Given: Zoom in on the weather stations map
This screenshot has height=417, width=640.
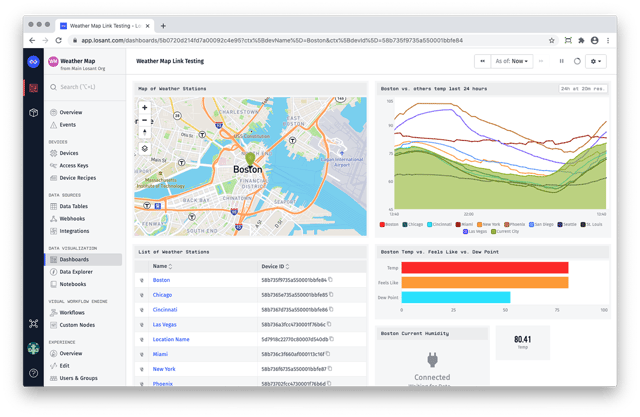Looking at the screenshot, I should click(144, 108).
